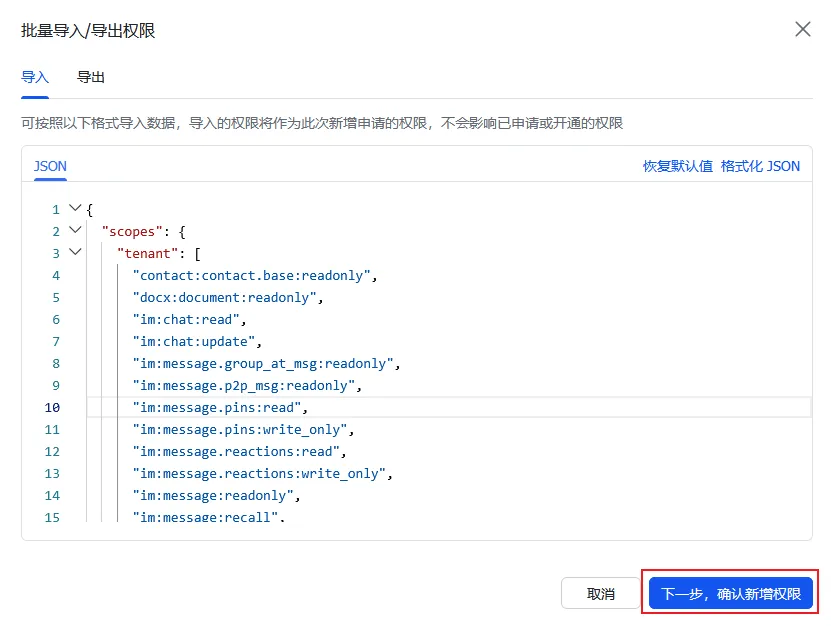Click line number 6 in the gutter

point(56,320)
